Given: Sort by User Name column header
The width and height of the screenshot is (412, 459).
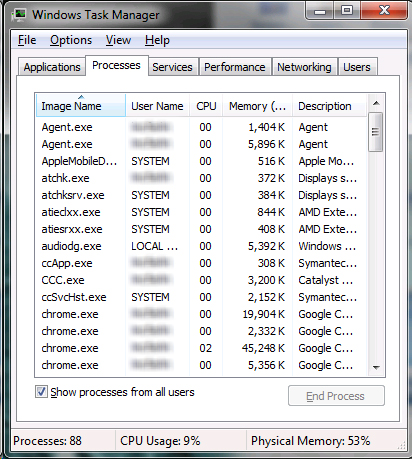Looking at the screenshot, I should click(x=157, y=106).
